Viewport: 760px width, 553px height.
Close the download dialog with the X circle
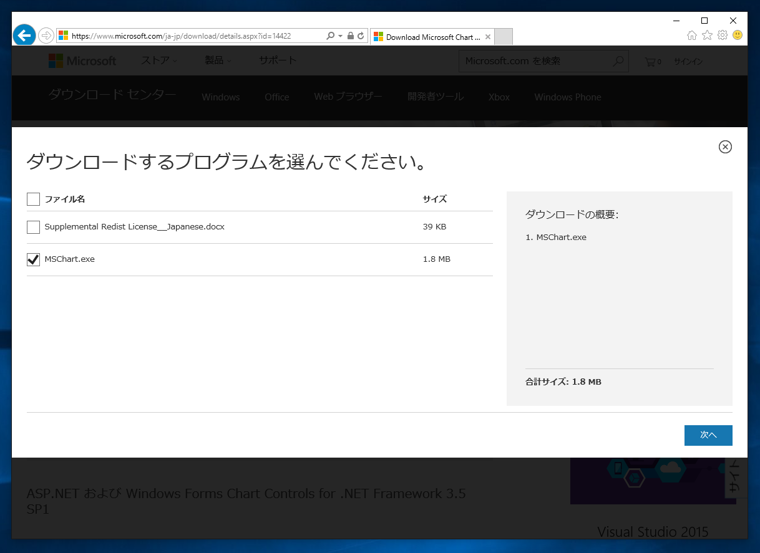pyautogui.click(x=725, y=147)
